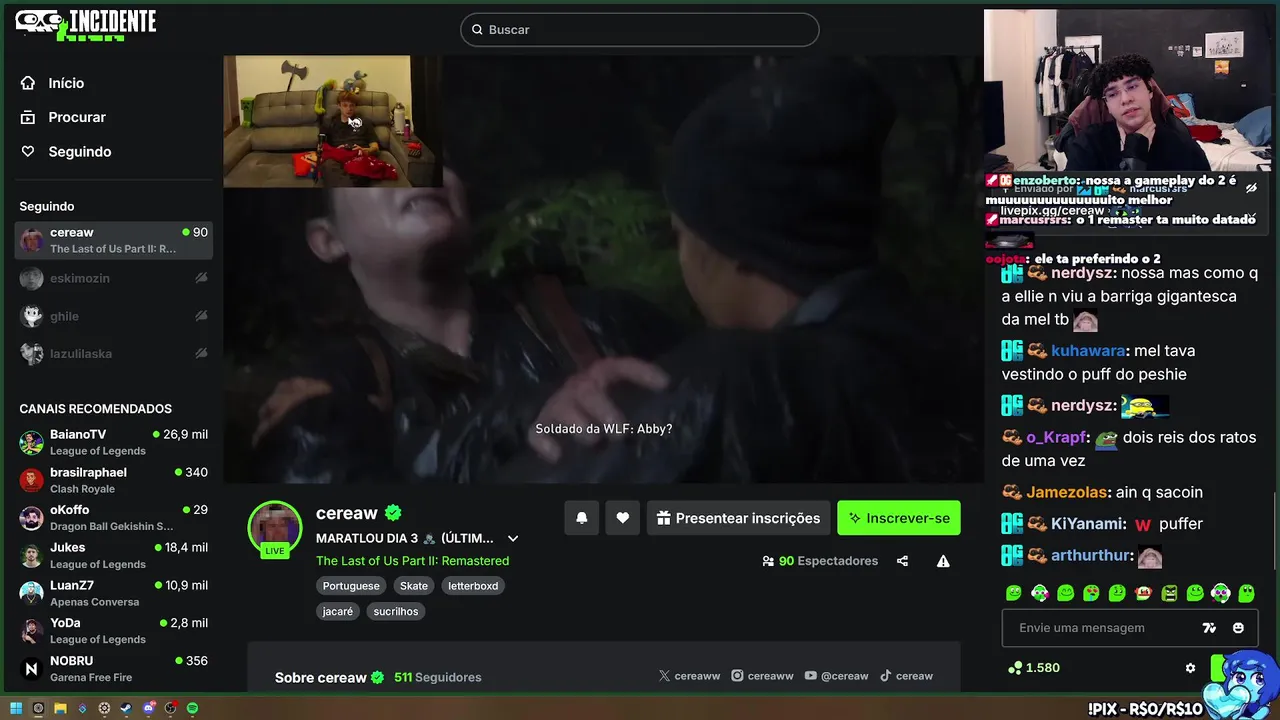Screen dimensions: 1280x720
Task: Select cereaw in the followed channels list
Action: click(x=113, y=240)
